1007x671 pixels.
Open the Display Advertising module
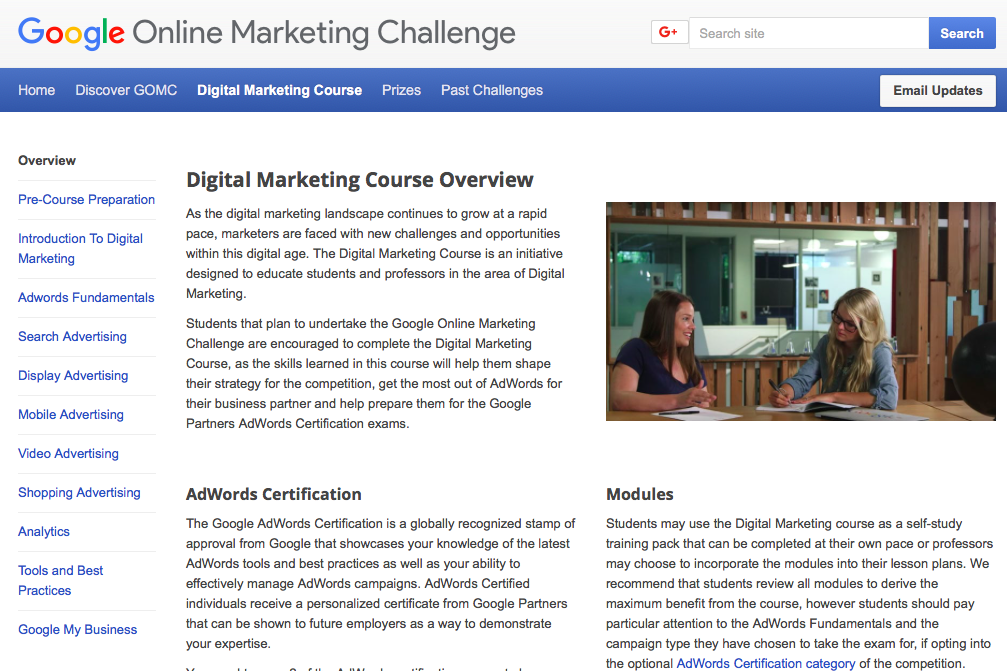pos(73,376)
